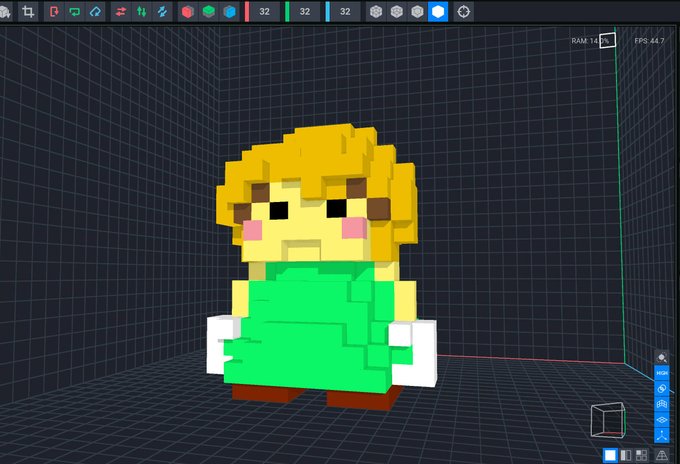Edit the blue axis size field 32
The width and height of the screenshot is (680, 464).
345,12
